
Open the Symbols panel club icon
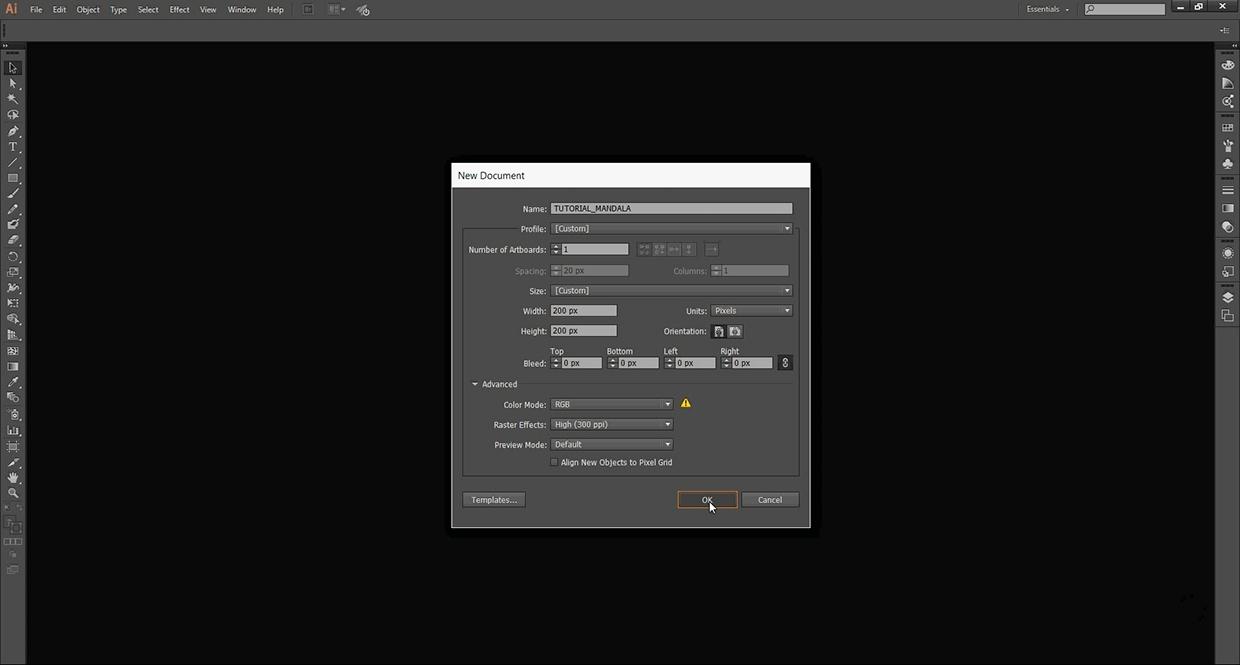pyautogui.click(x=1228, y=164)
